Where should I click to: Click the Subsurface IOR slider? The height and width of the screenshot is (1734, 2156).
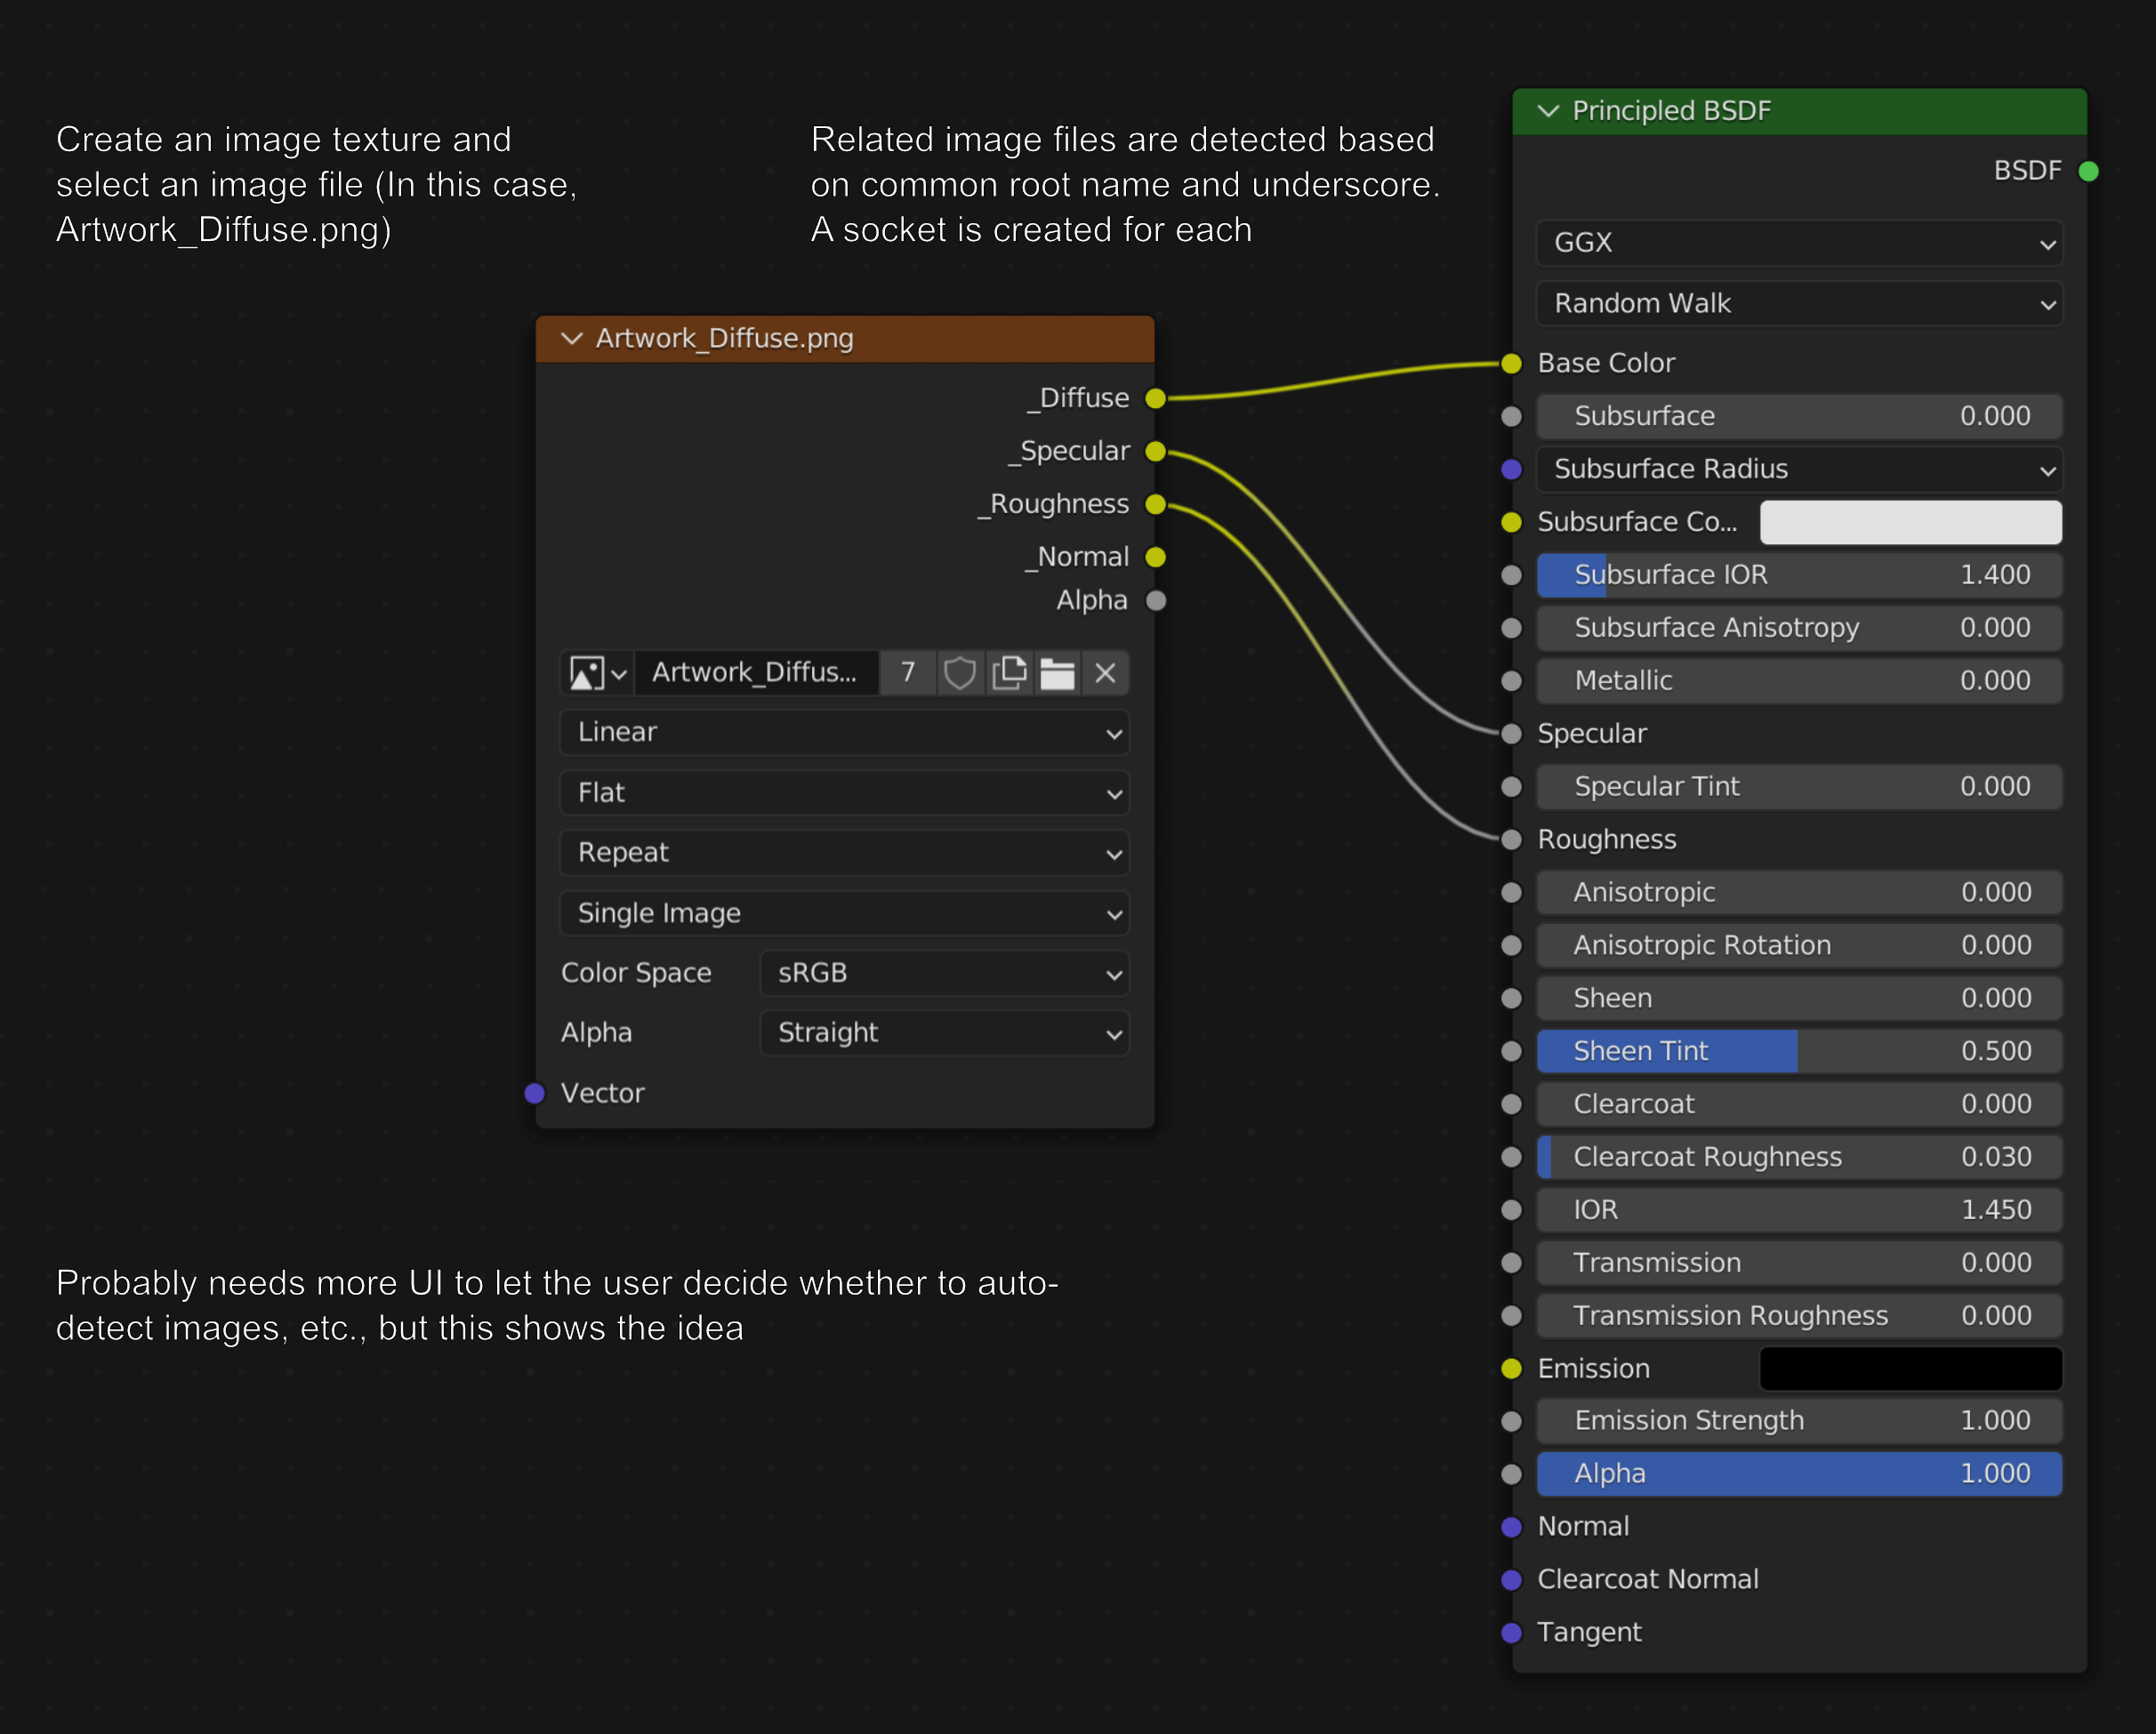(1799, 575)
